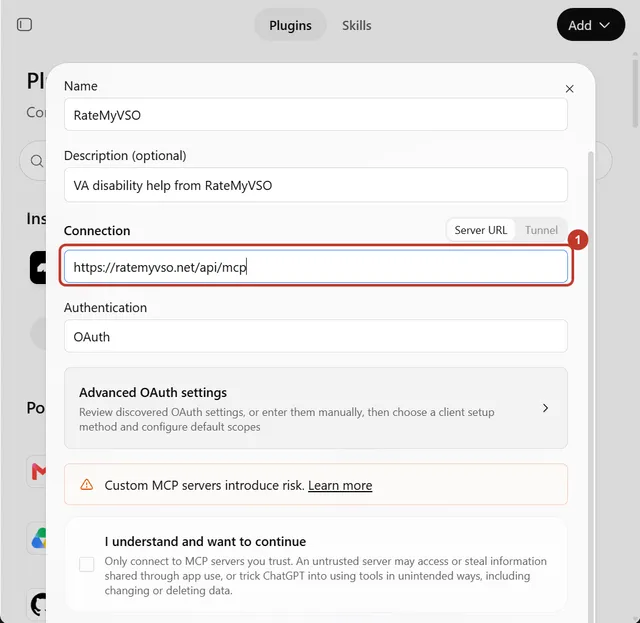This screenshot has width=640, height=623.
Task: Expand Advanced OAuth settings chevron
Action: click(x=545, y=408)
